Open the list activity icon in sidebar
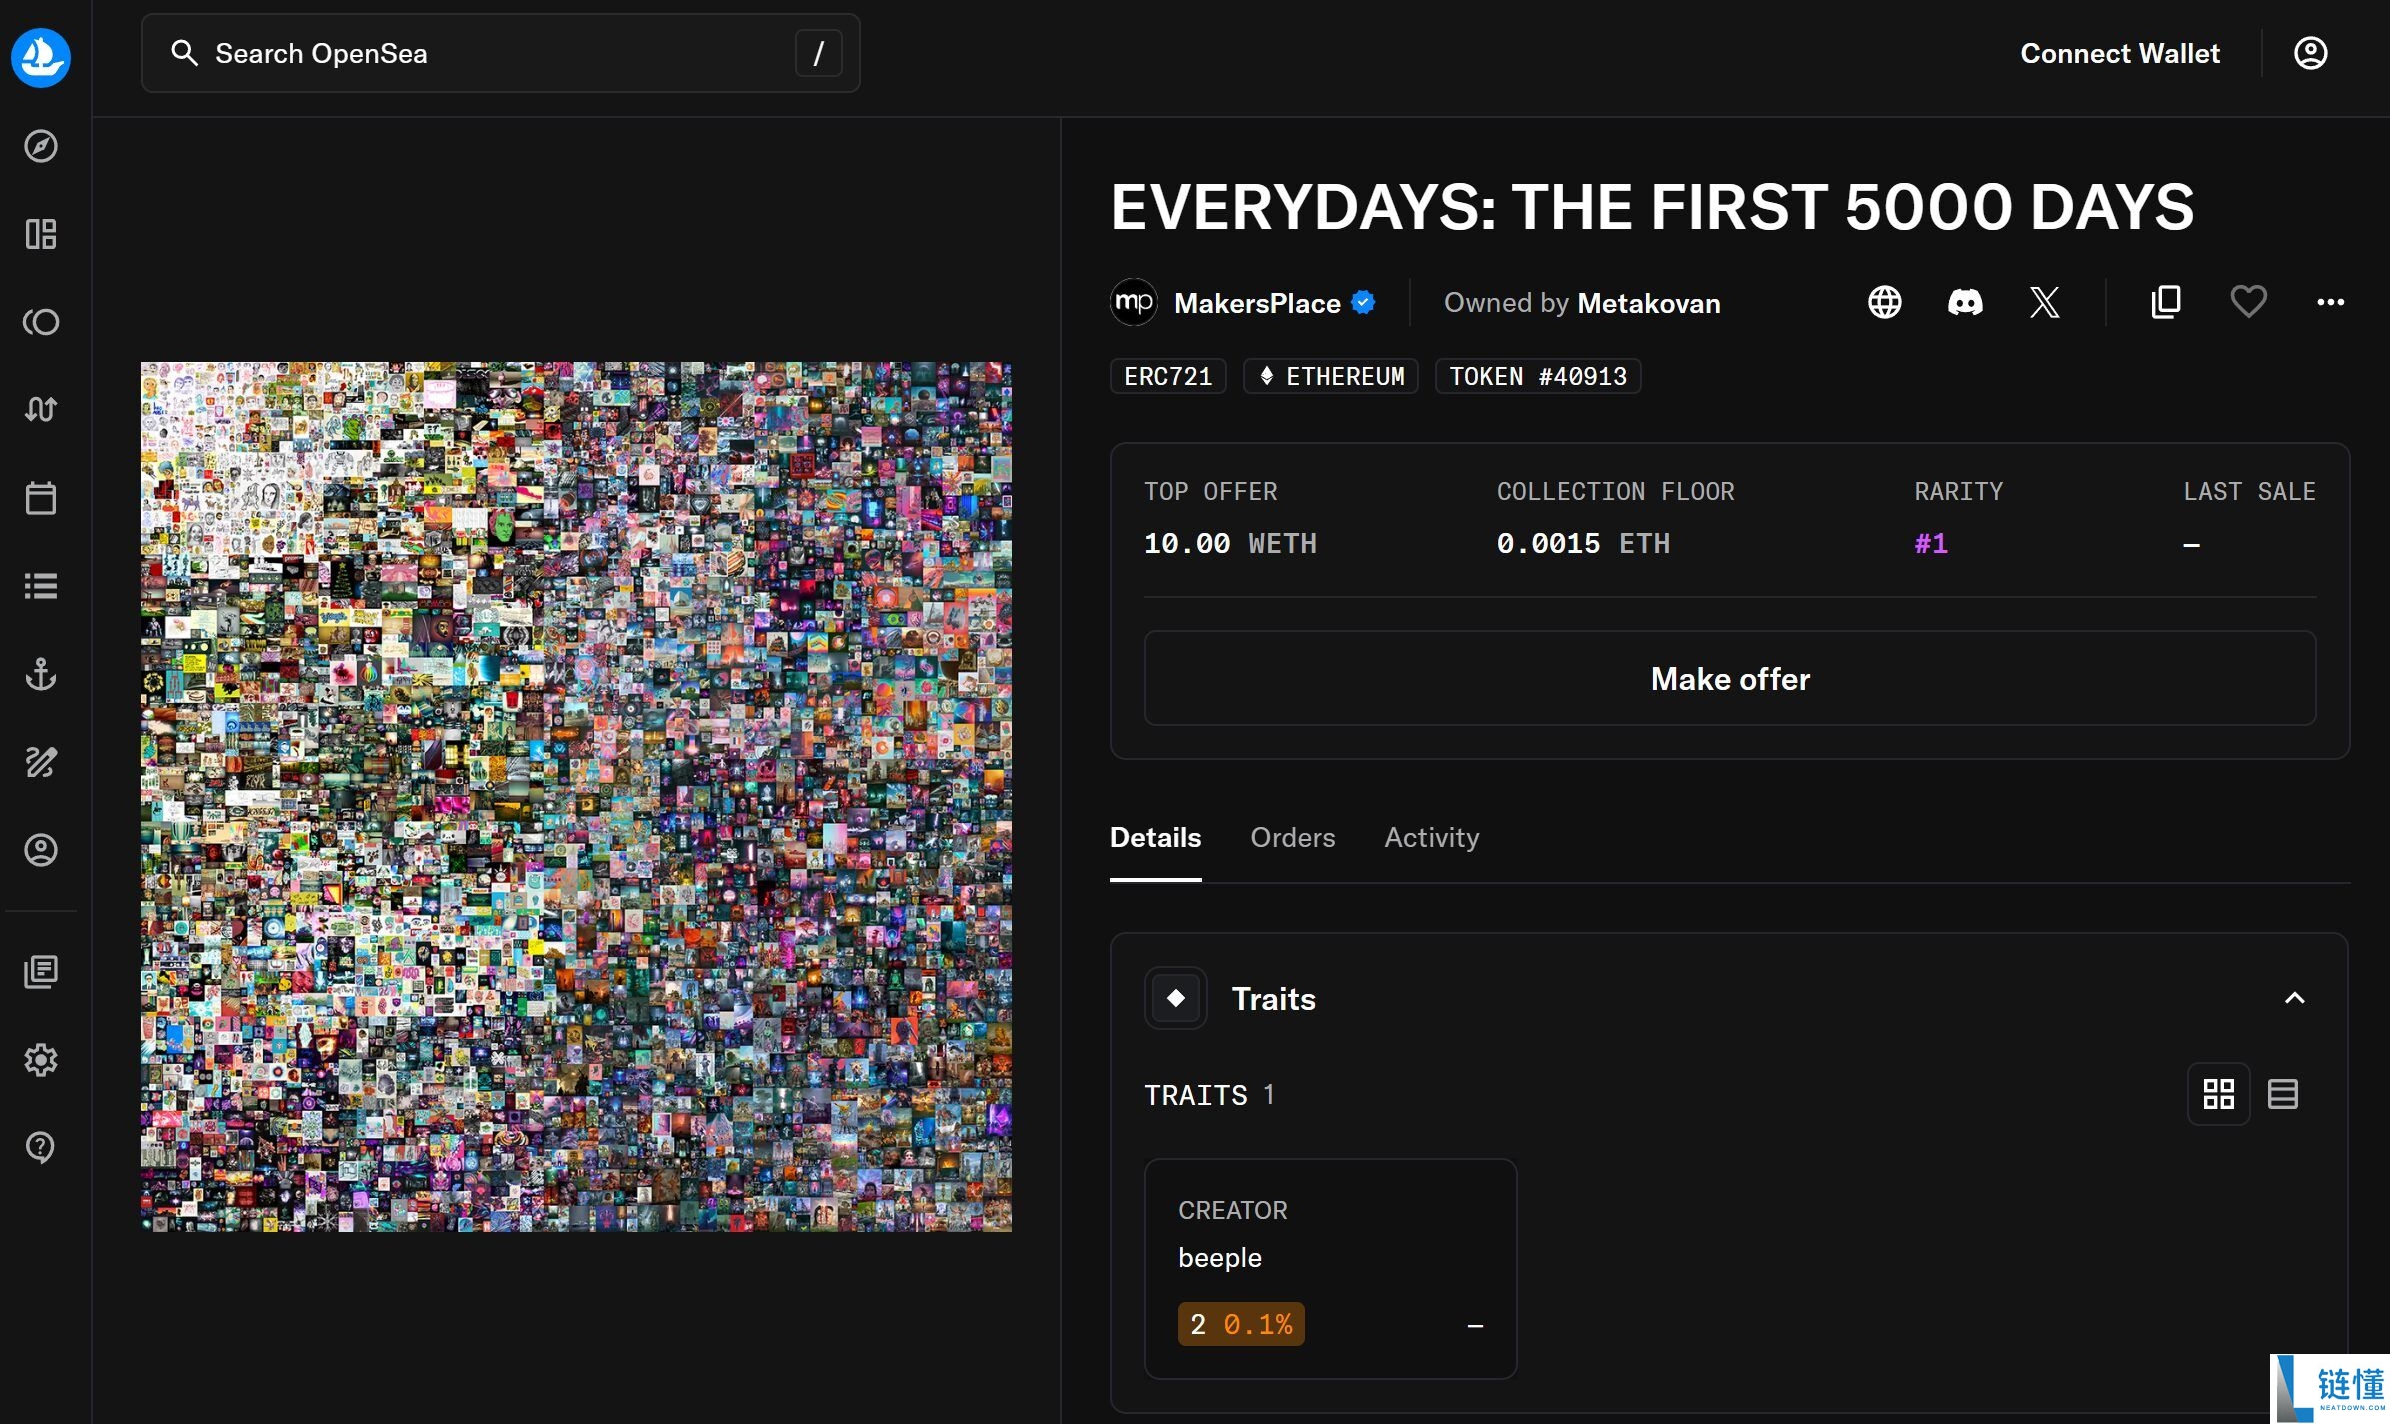The image size is (2390, 1424). point(41,585)
